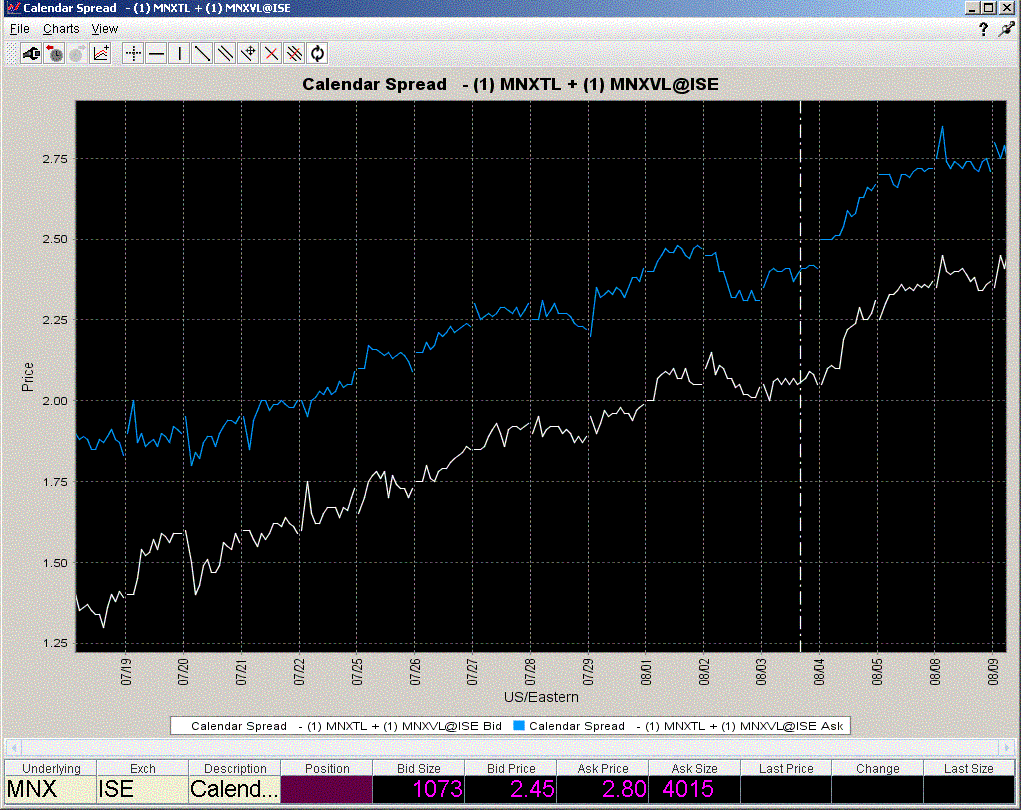Click the Position column header
This screenshot has height=810, width=1021.
click(x=326, y=768)
